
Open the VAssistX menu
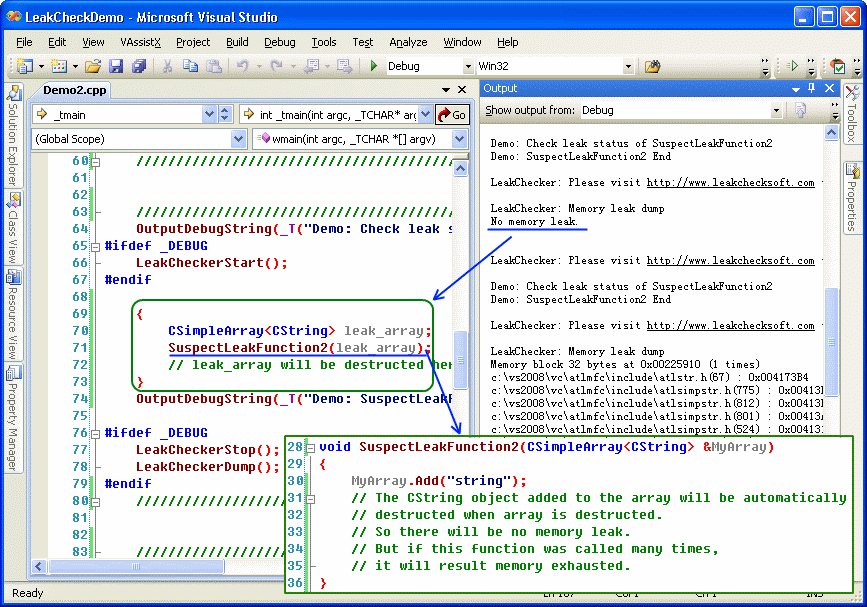[x=140, y=42]
